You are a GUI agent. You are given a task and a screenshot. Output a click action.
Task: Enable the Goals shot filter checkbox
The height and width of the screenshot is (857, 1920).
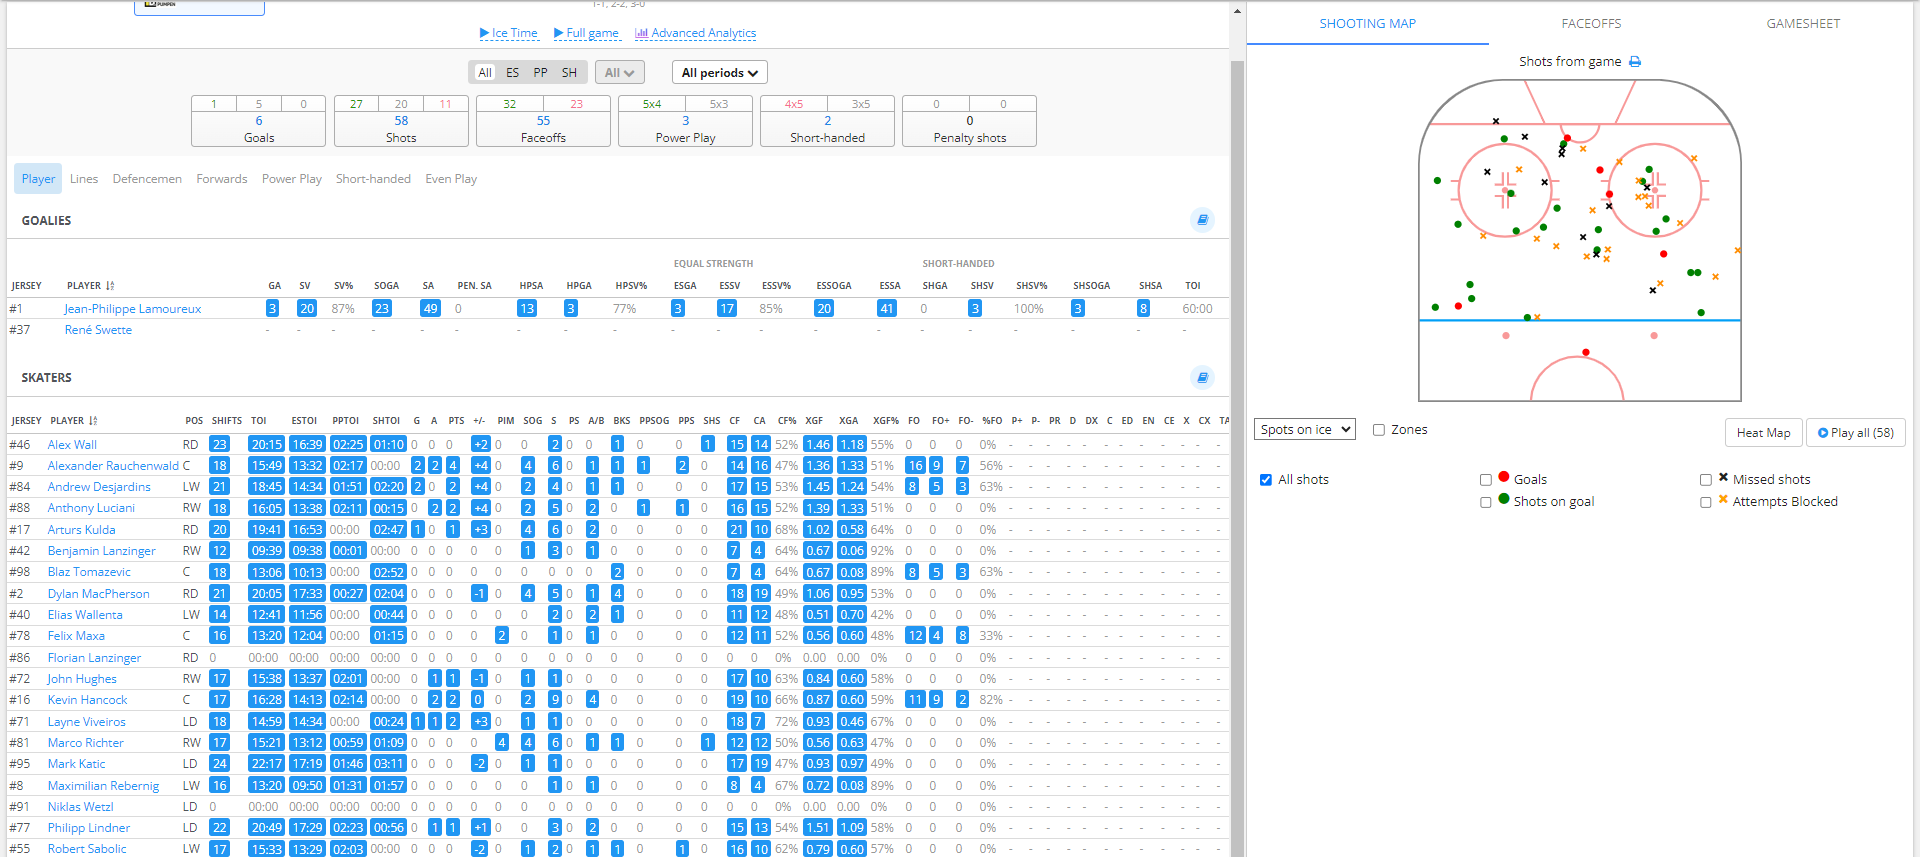tap(1486, 480)
